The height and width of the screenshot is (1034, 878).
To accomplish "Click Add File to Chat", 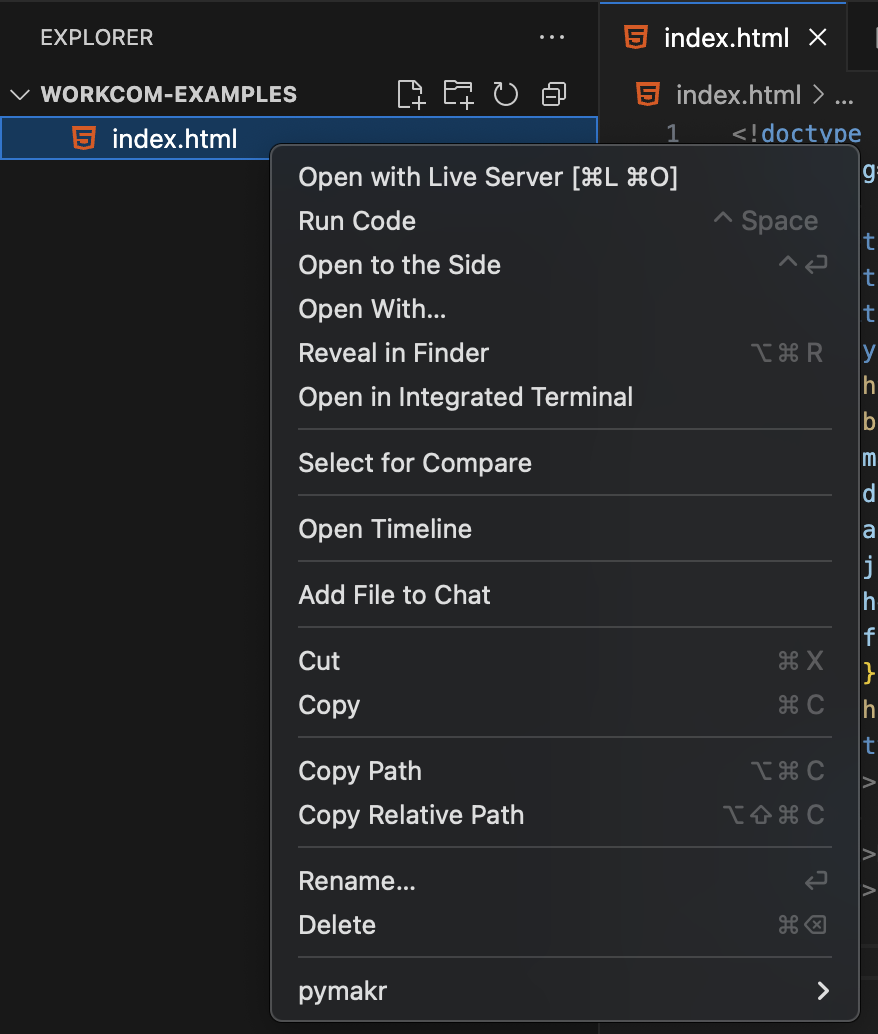I will pyautogui.click(x=394, y=595).
